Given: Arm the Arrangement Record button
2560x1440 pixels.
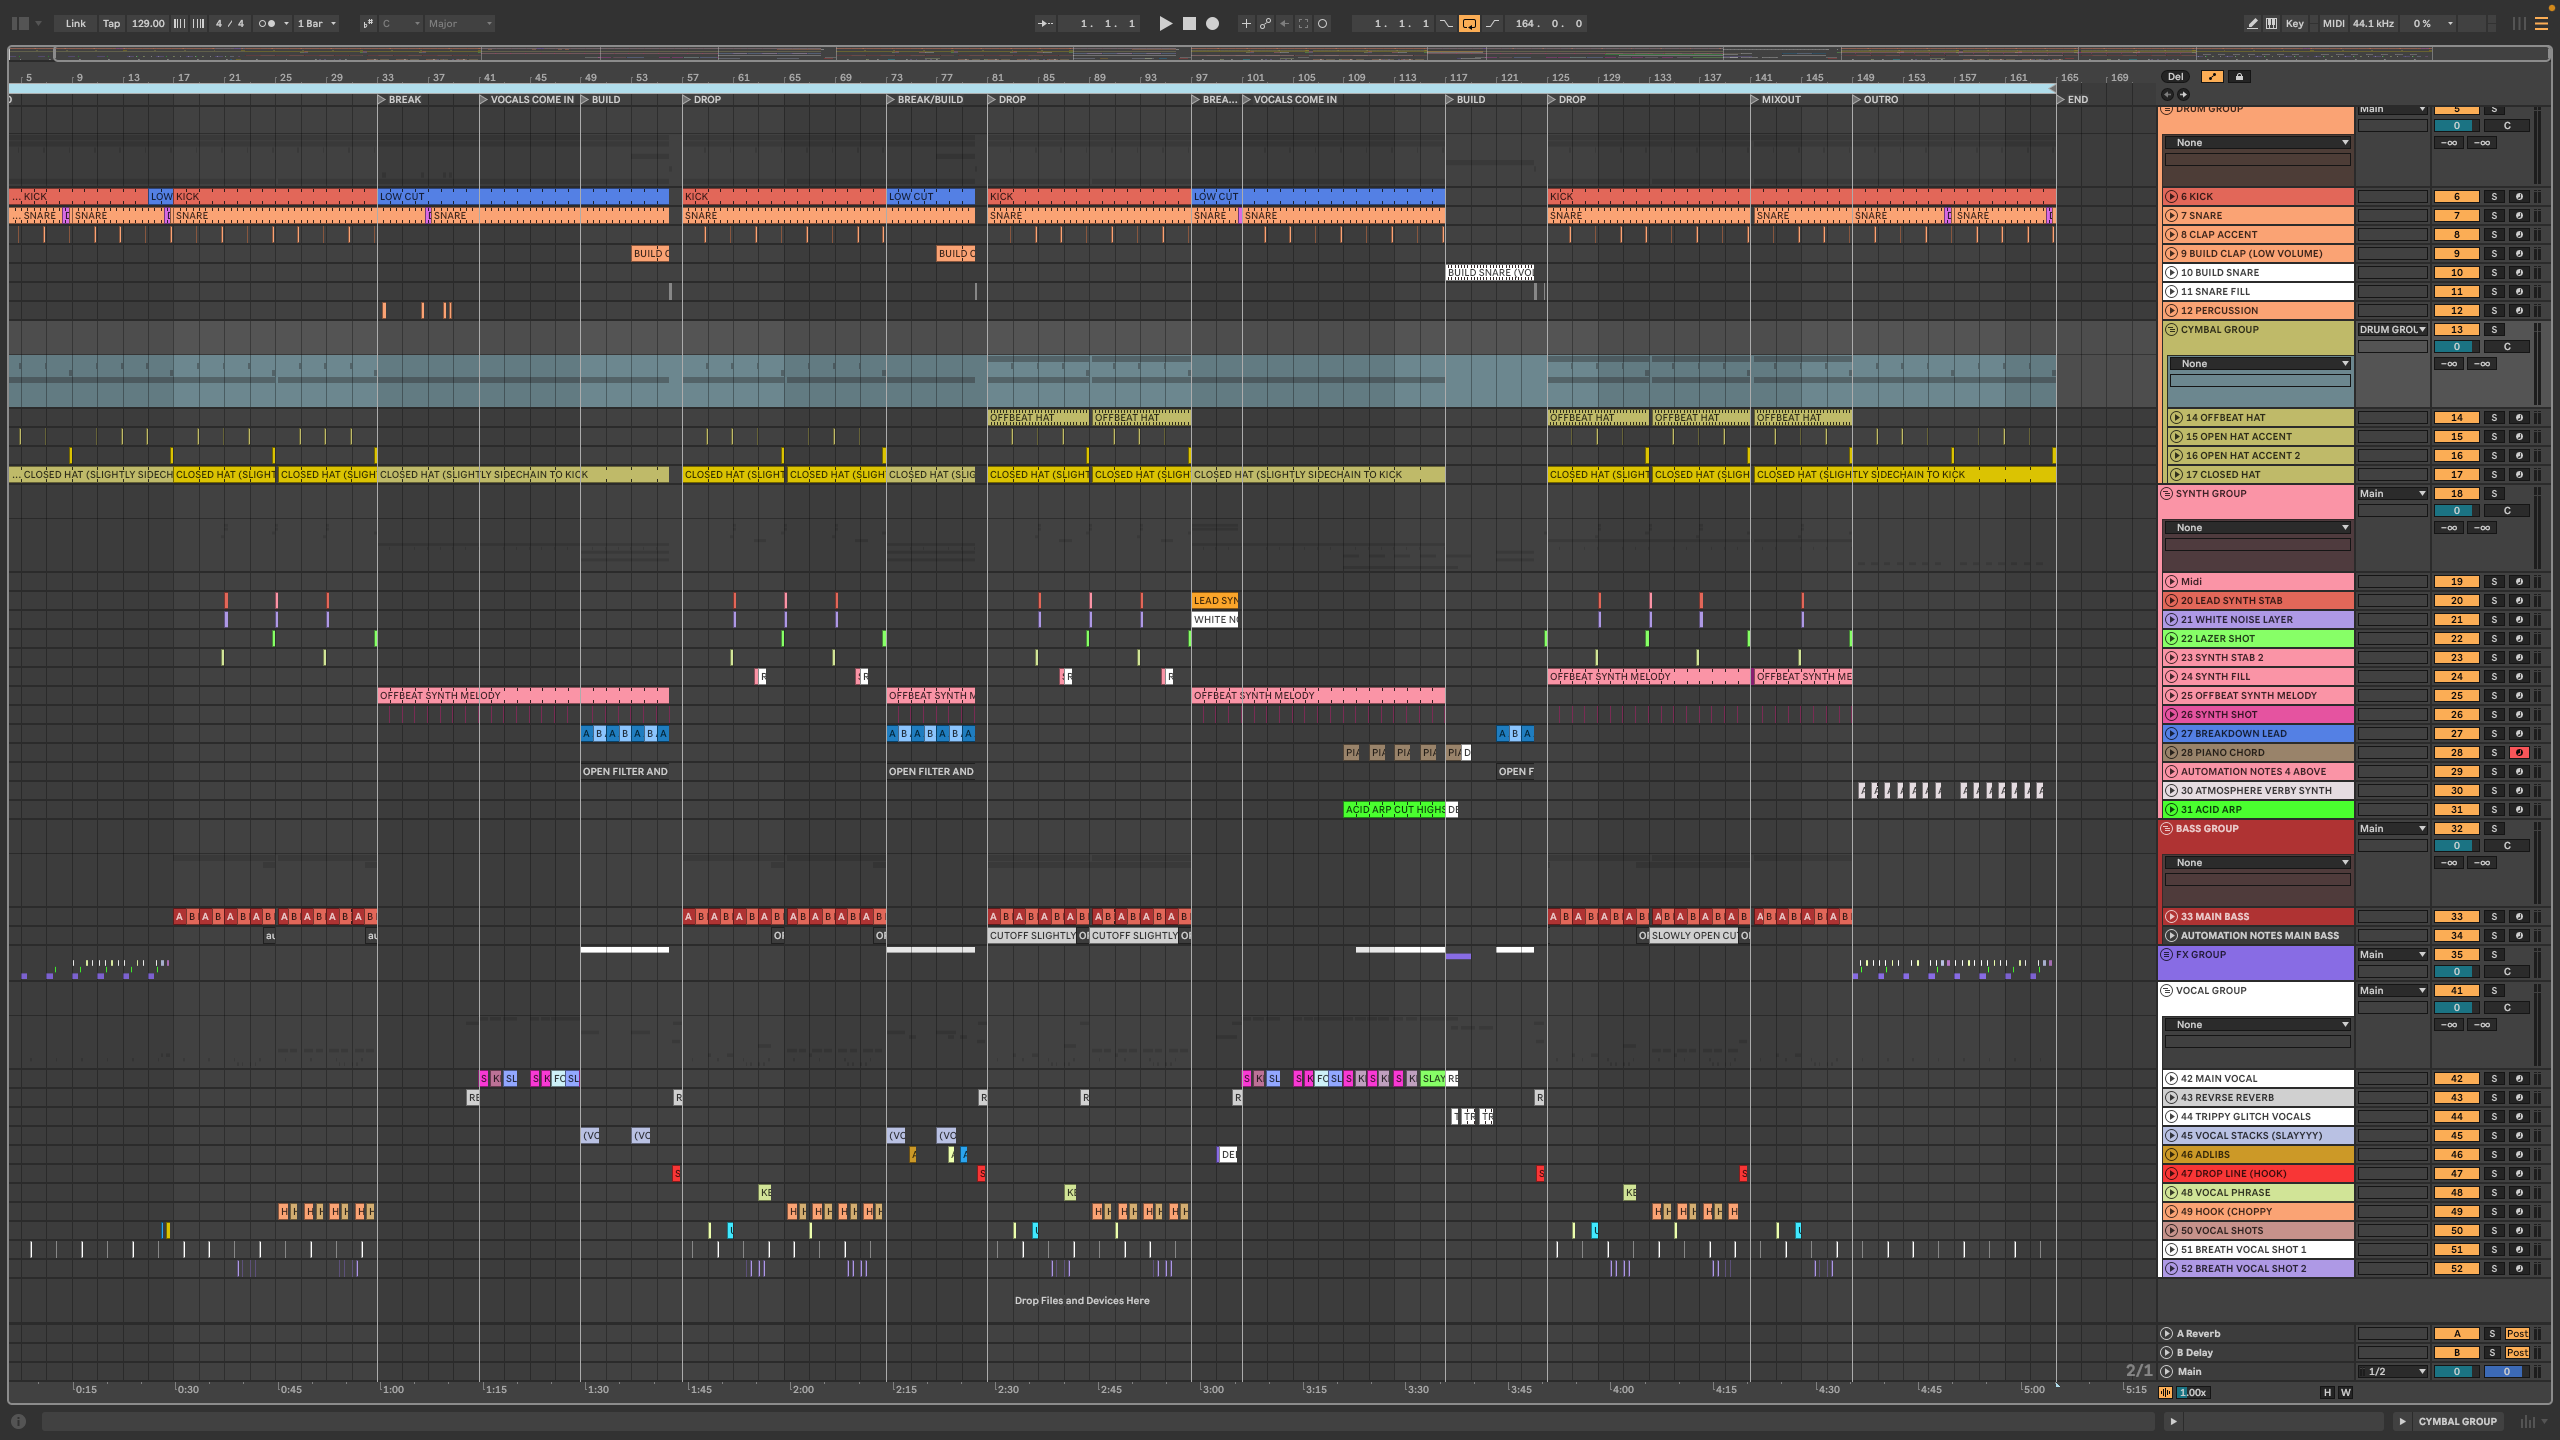Looking at the screenshot, I should point(1212,23).
